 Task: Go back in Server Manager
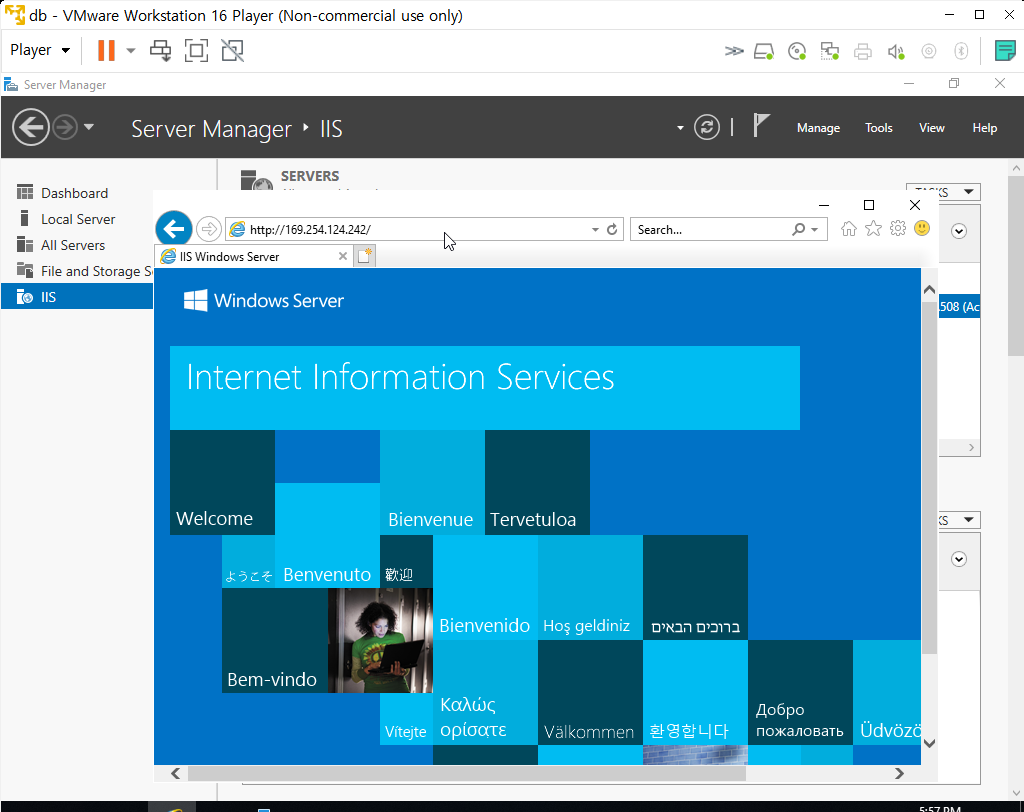(31, 127)
